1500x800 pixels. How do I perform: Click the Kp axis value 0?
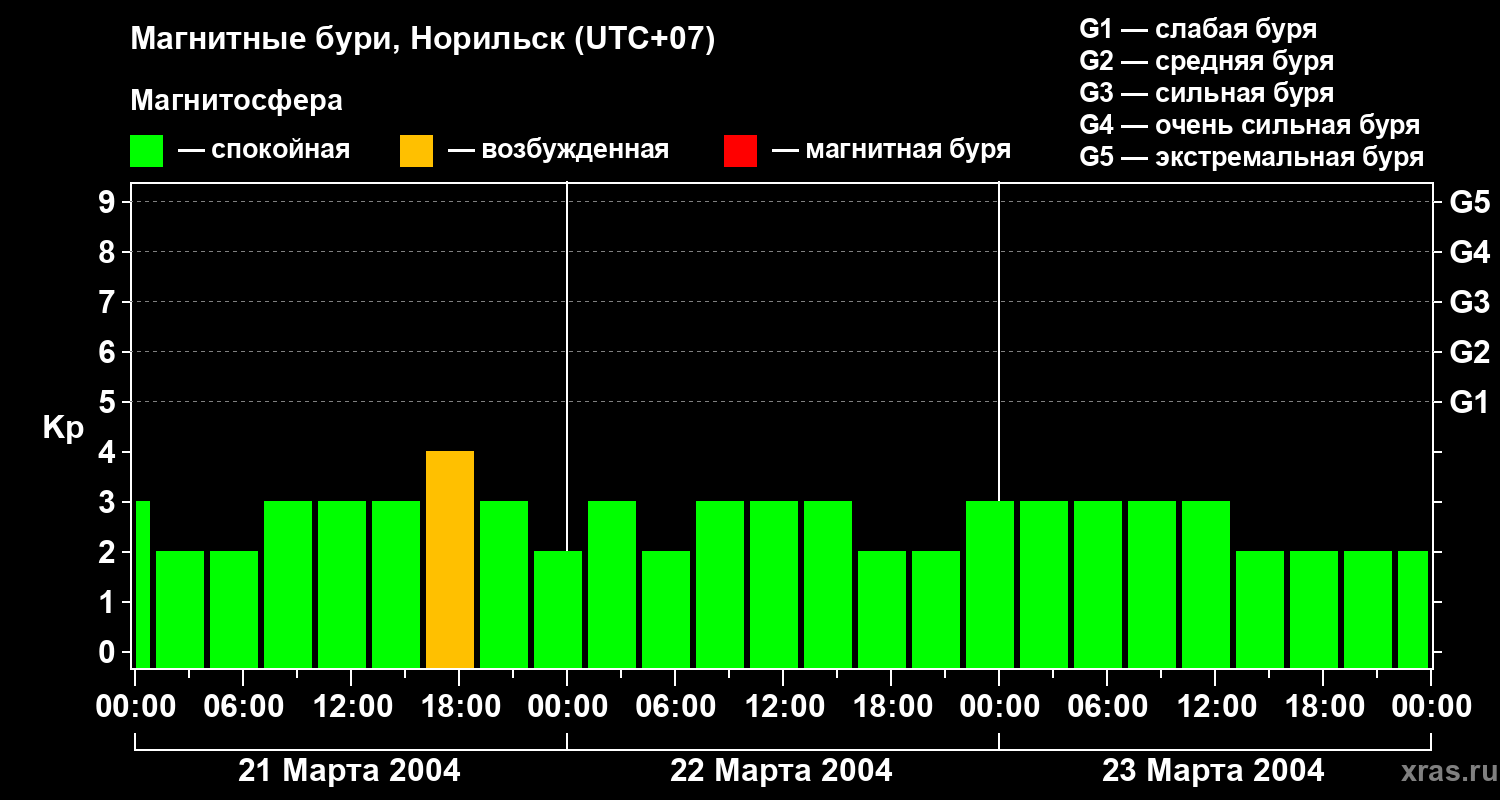point(109,653)
